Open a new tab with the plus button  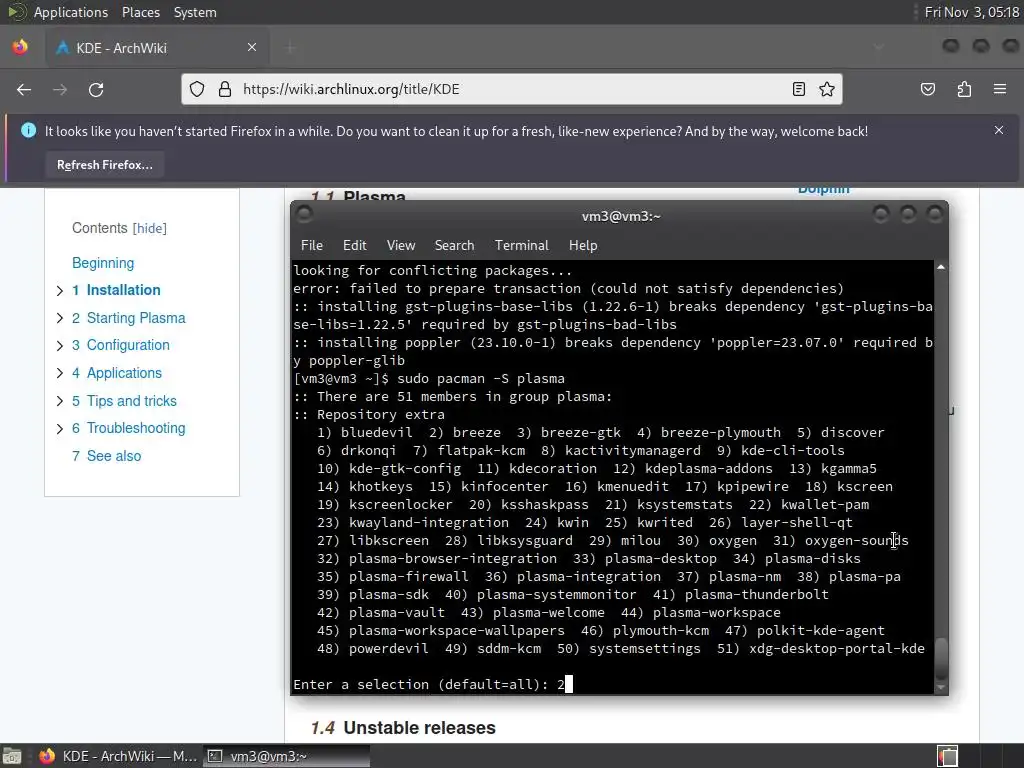coord(290,48)
